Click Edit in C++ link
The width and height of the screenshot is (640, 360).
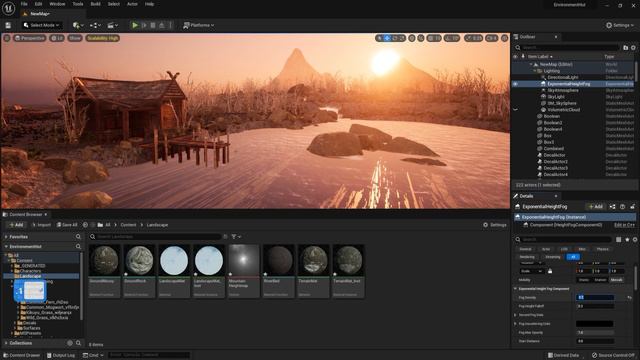point(624,225)
